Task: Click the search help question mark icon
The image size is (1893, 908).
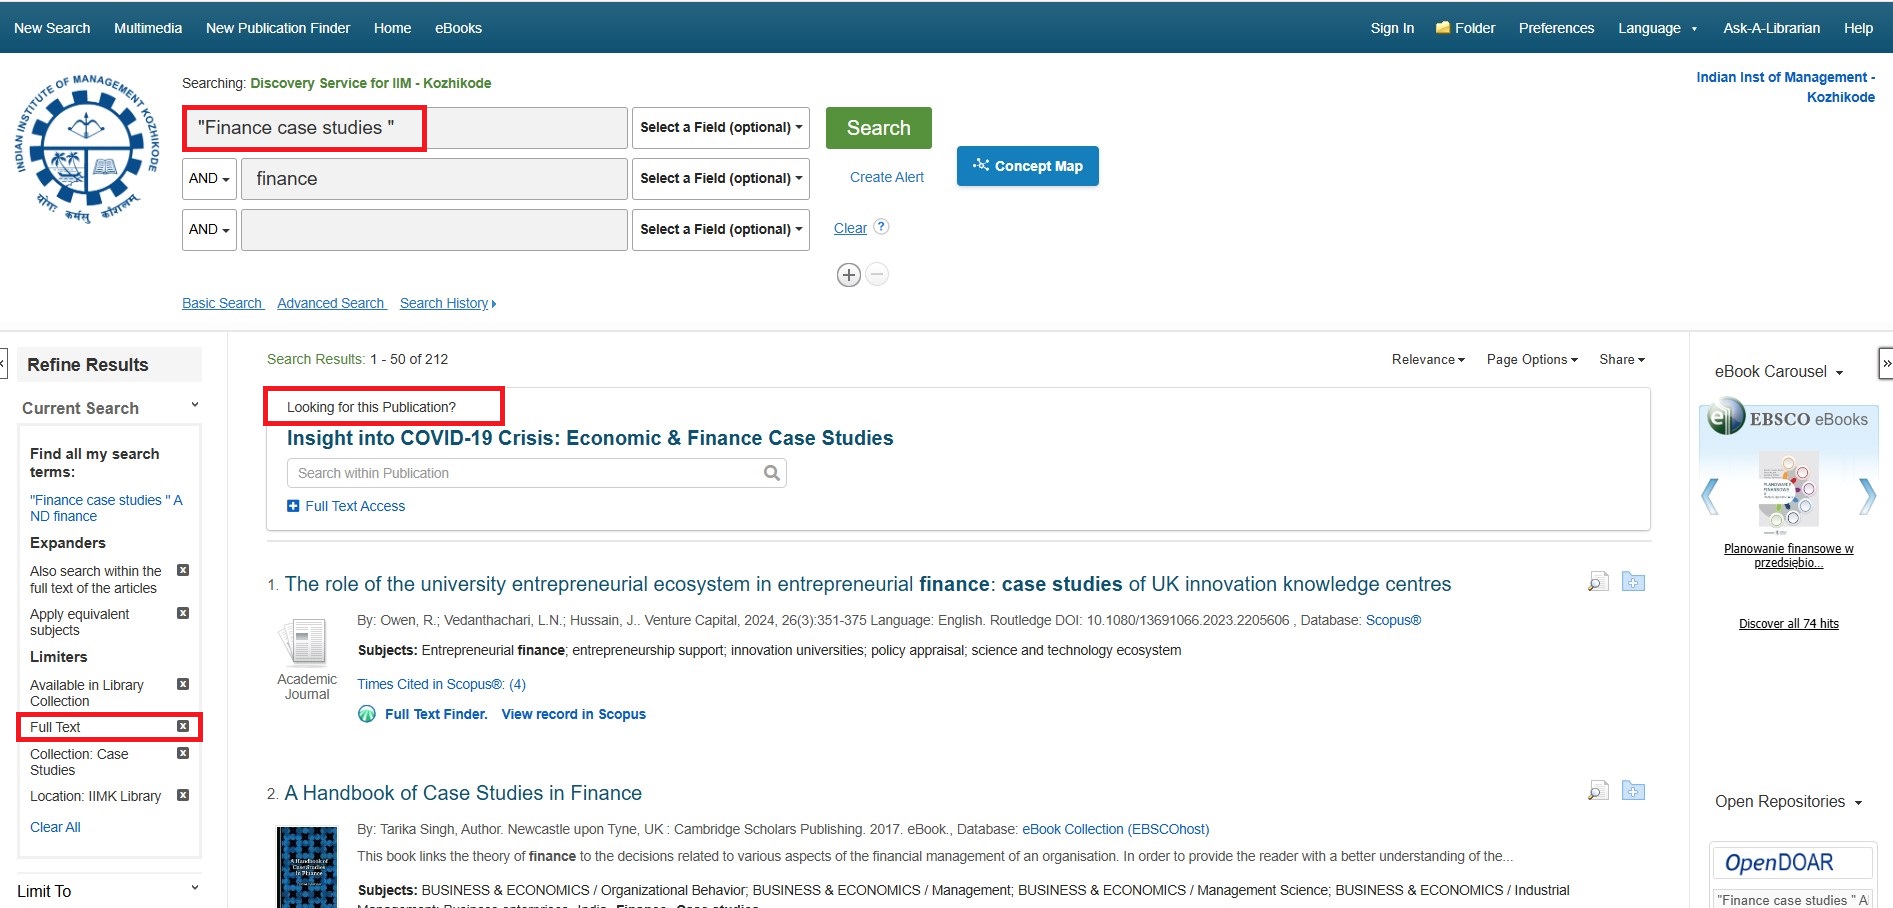Action: [881, 227]
